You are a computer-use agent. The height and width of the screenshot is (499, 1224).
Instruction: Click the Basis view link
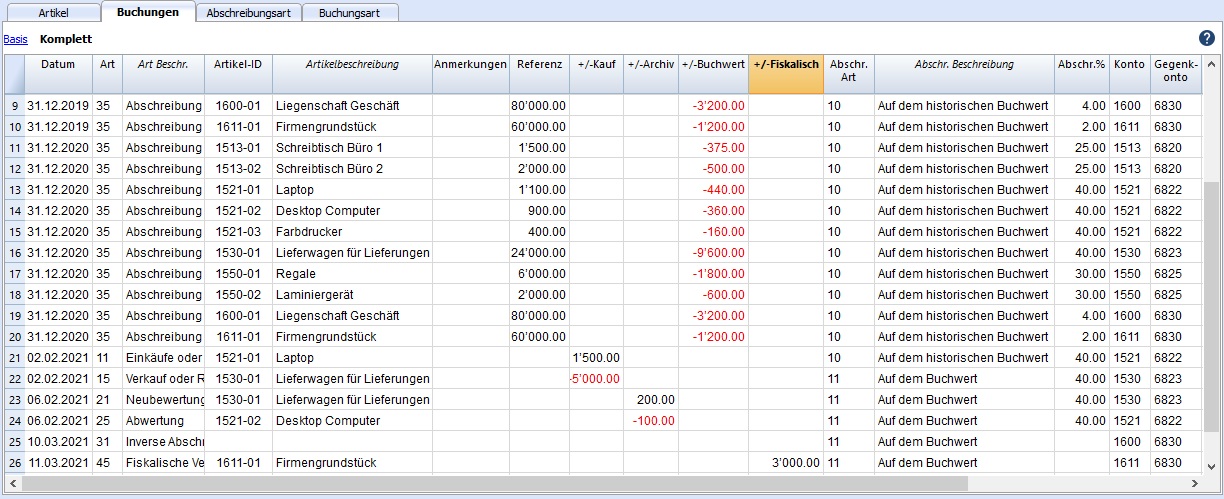[15, 40]
